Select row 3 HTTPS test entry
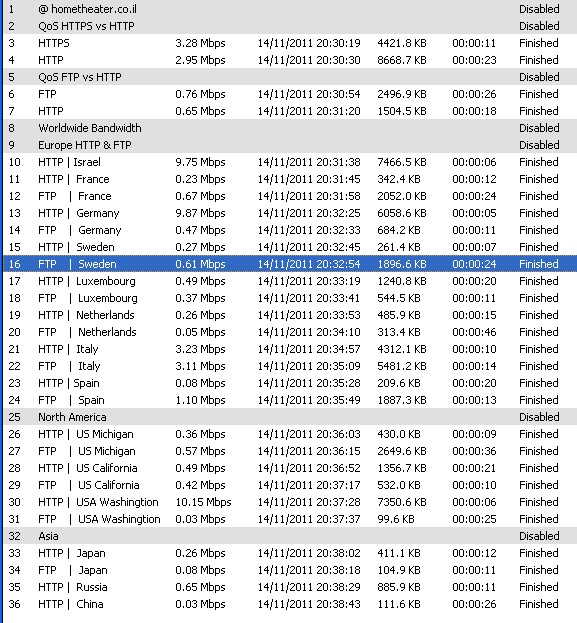Image resolution: width=577 pixels, height=623 pixels. tap(290, 43)
